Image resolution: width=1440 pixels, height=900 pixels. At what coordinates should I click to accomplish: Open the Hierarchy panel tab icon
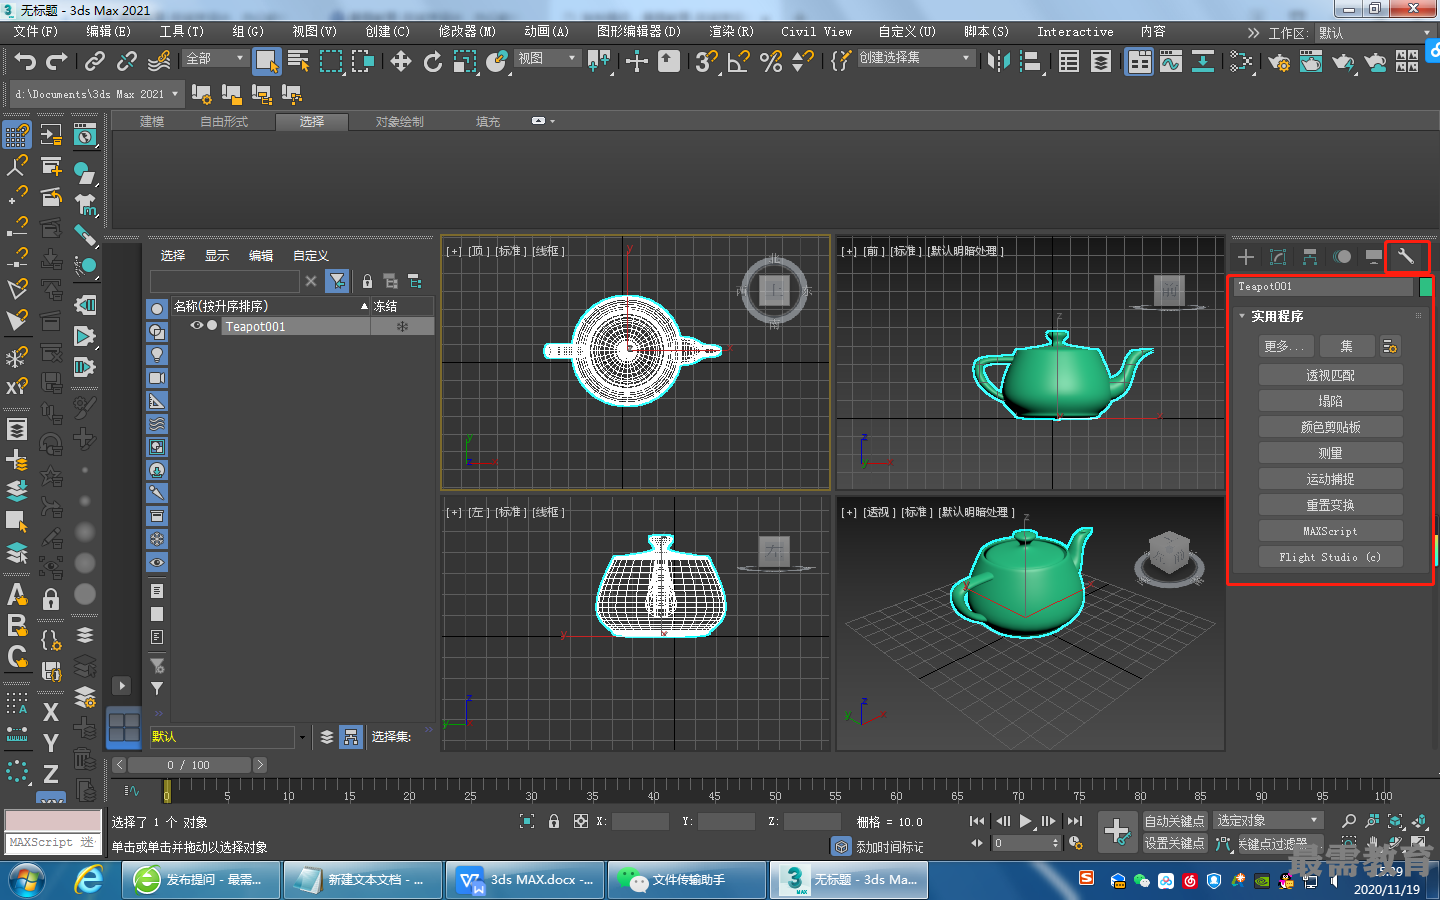(x=1310, y=257)
